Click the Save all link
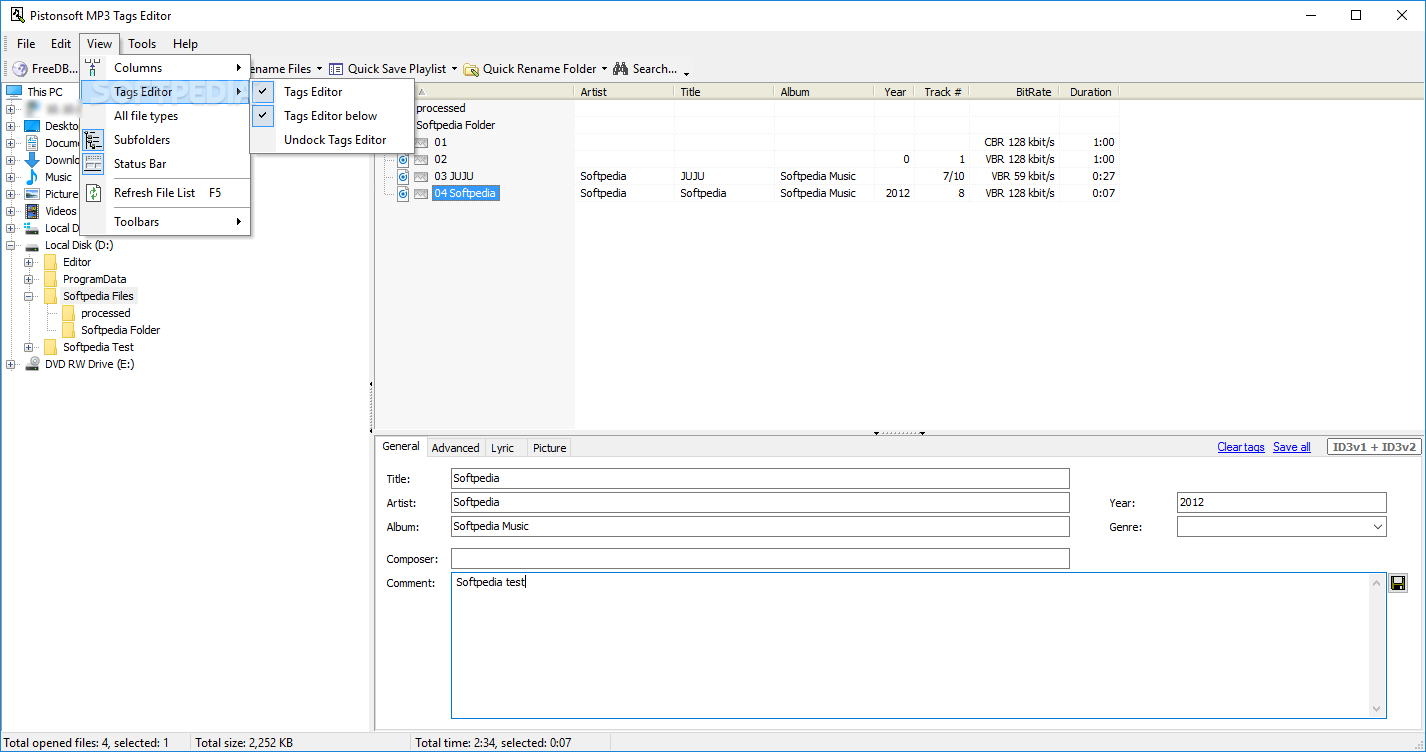 (1291, 447)
